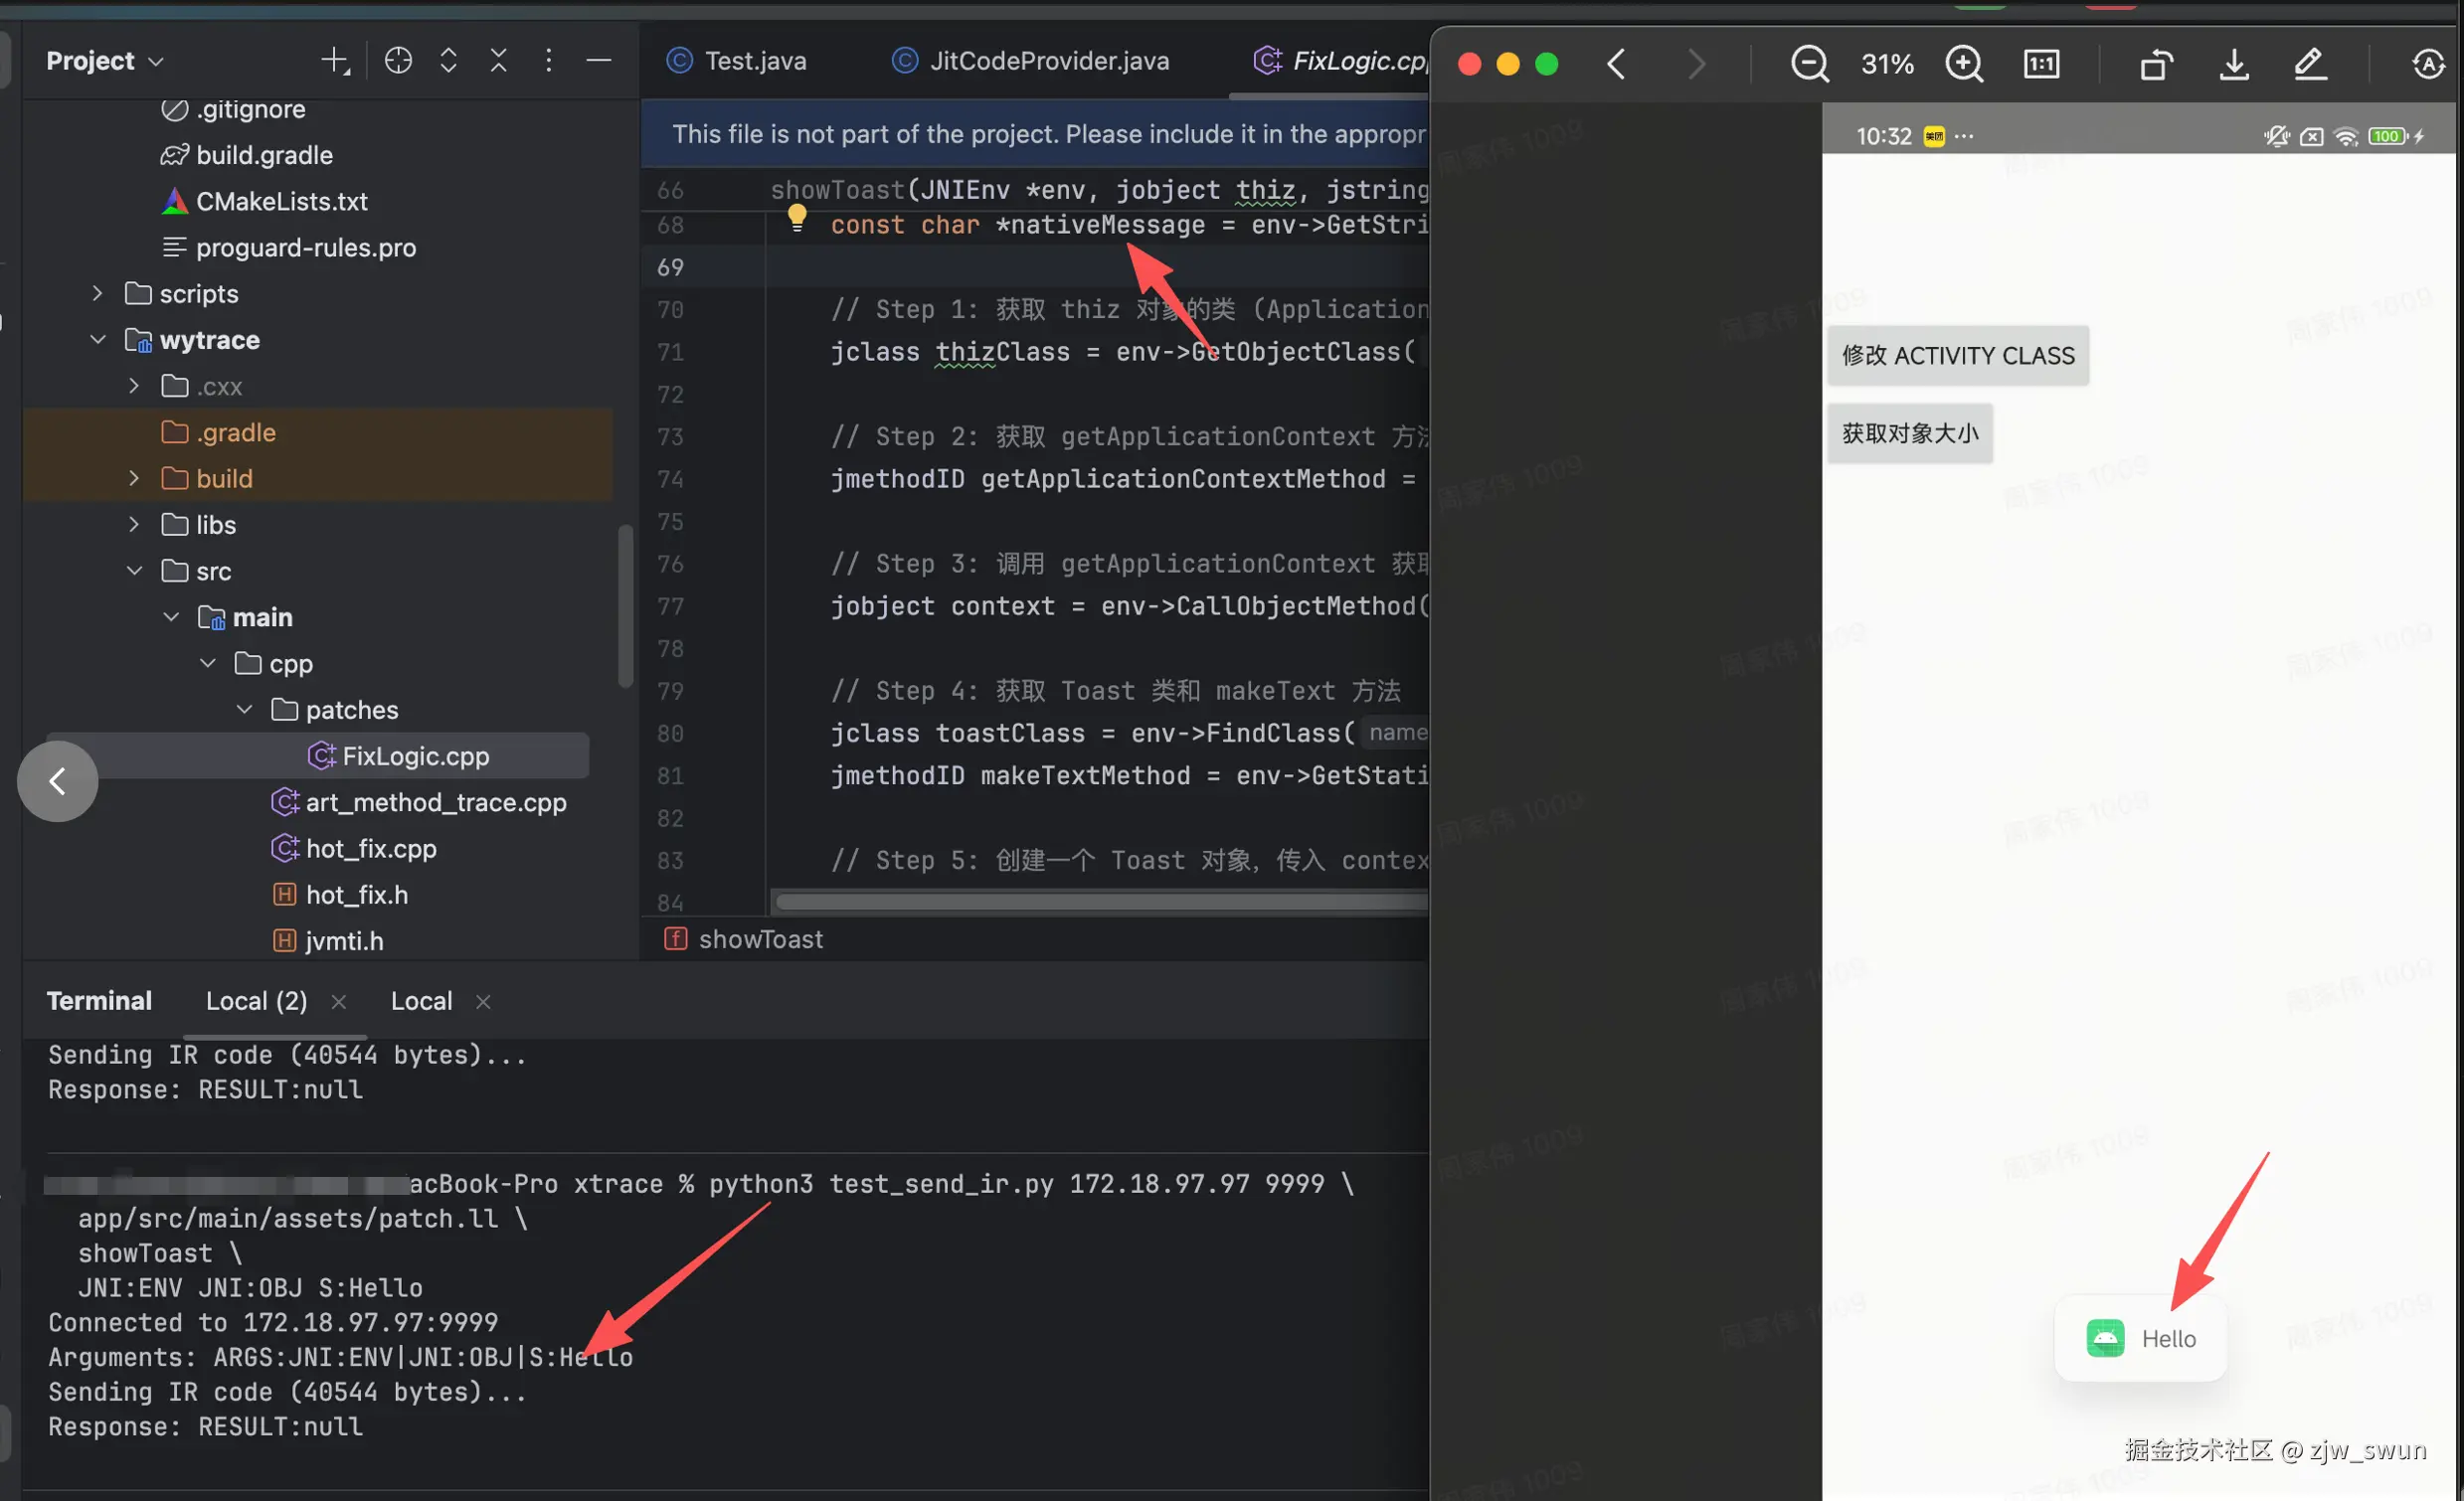
Task: Click the rotate image icon
Action: [x=2155, y=64]
